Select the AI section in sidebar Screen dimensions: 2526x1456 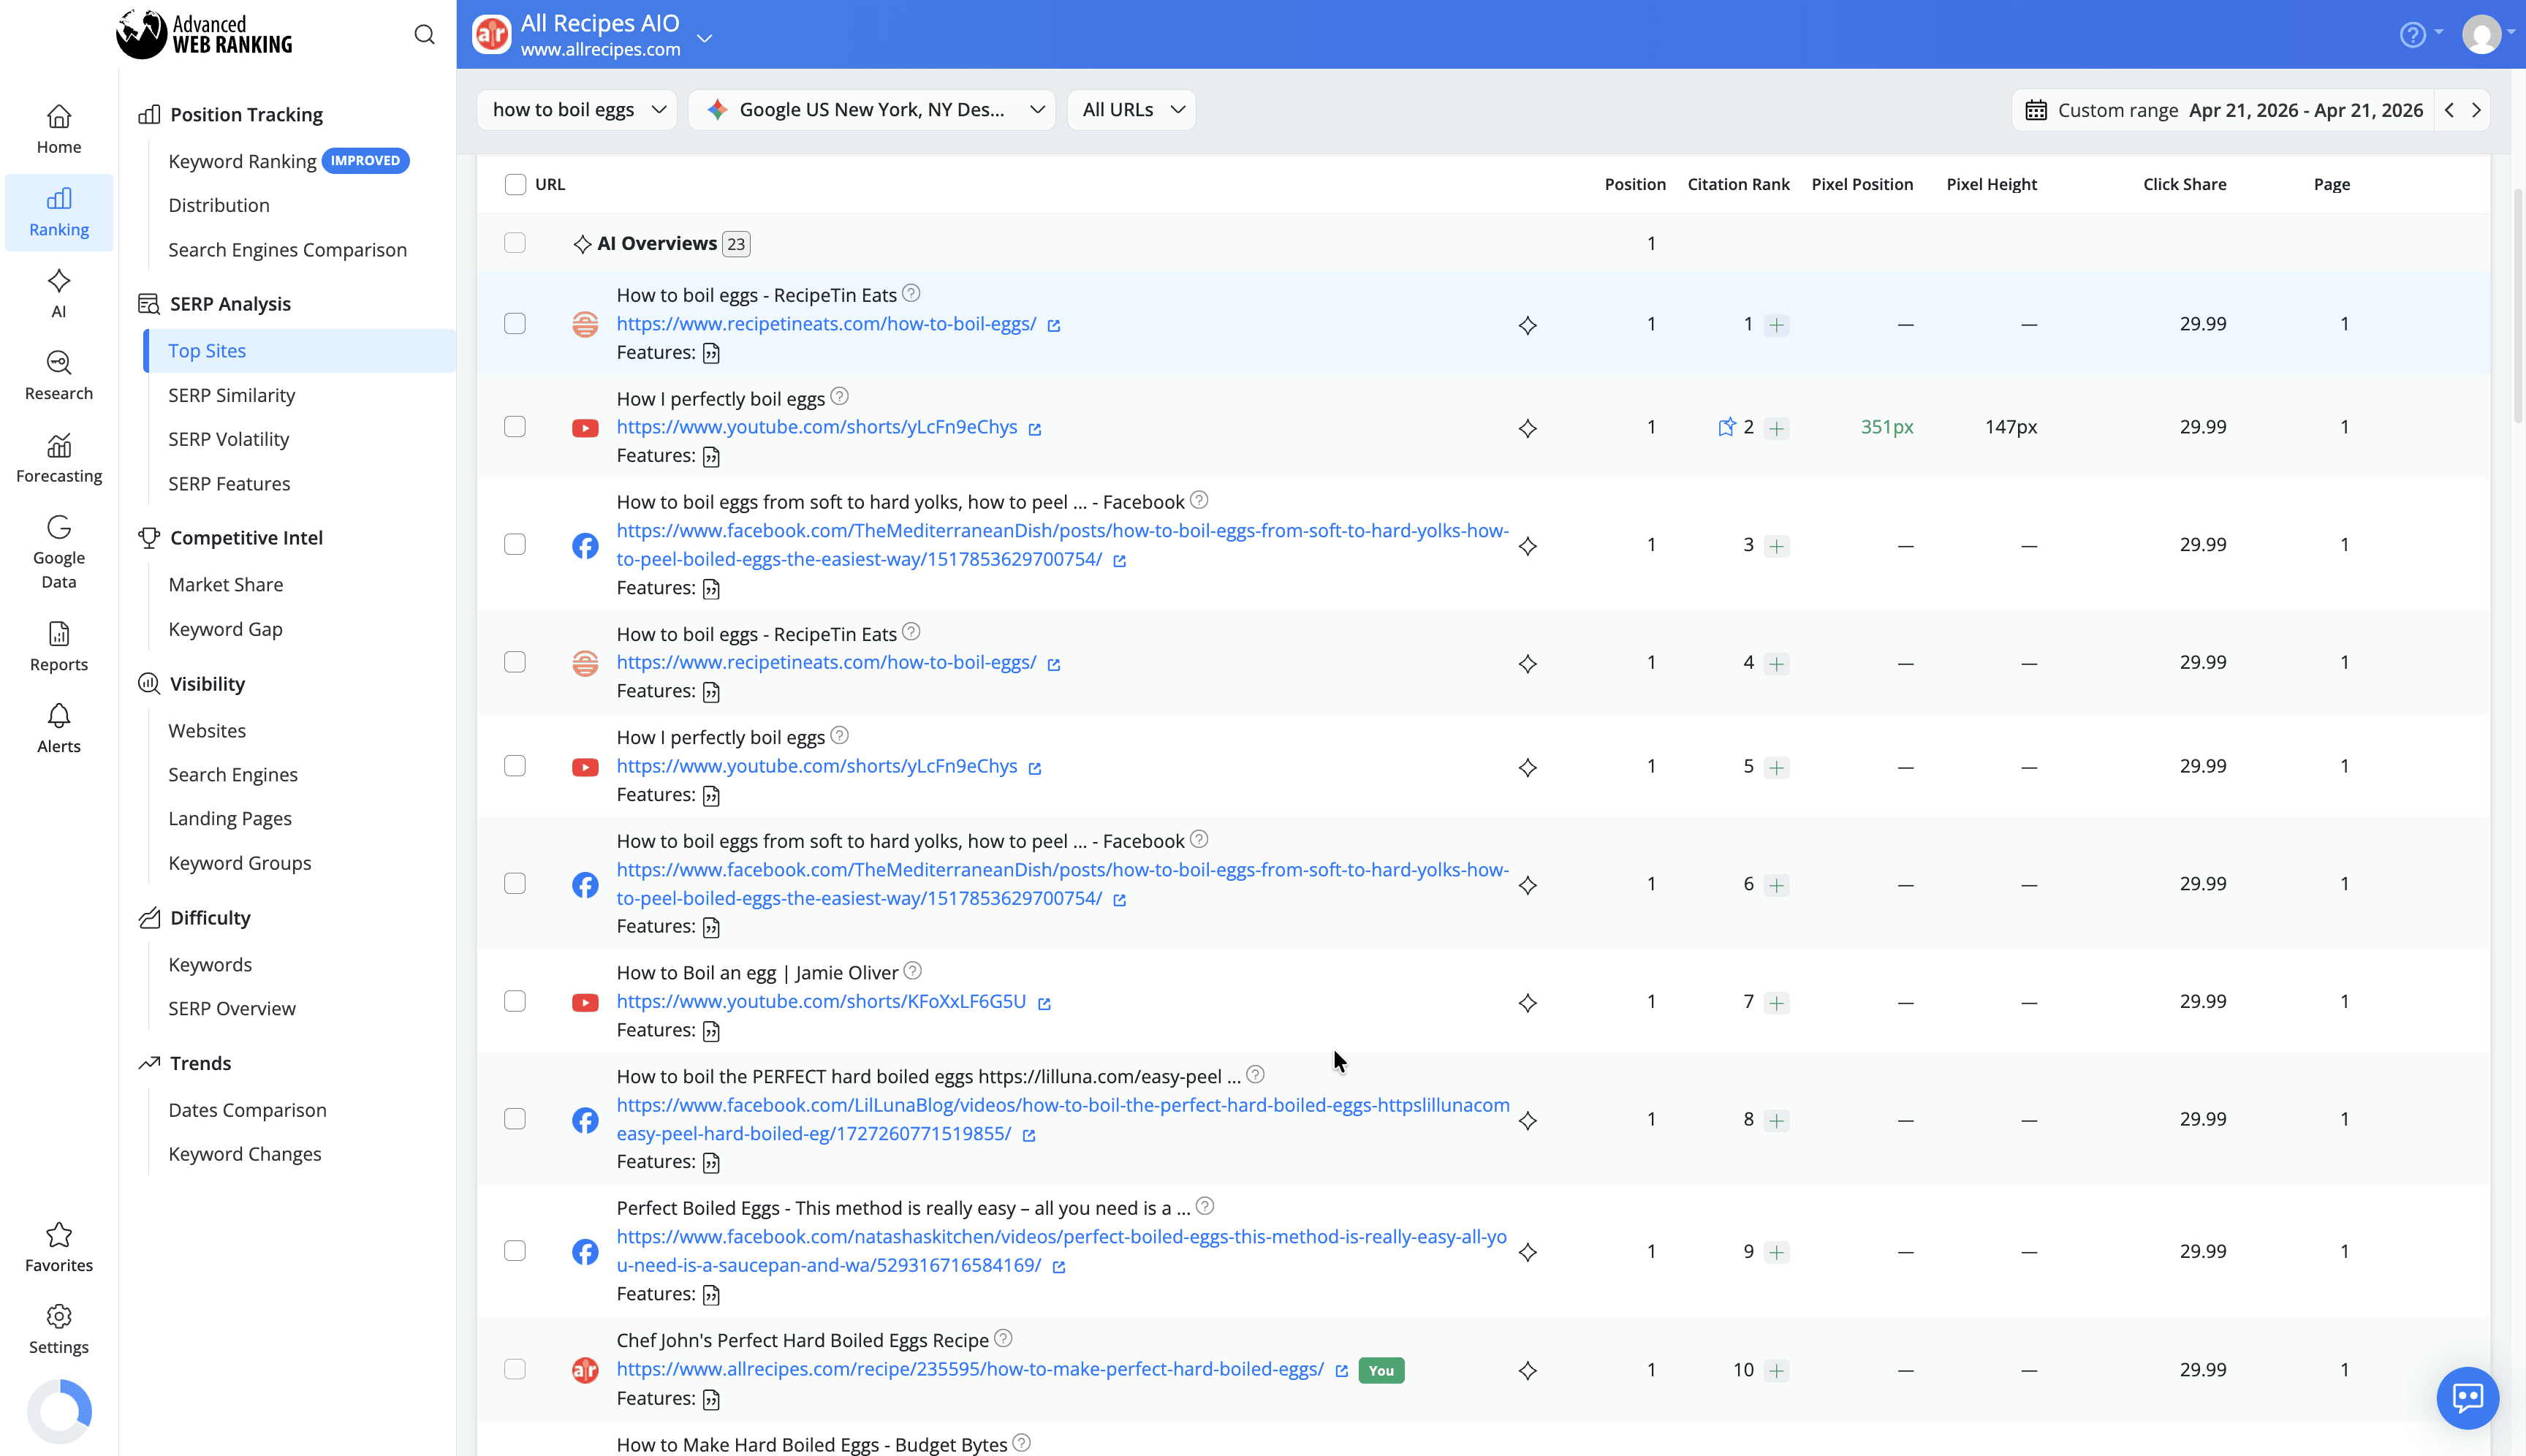coord(58,292)
